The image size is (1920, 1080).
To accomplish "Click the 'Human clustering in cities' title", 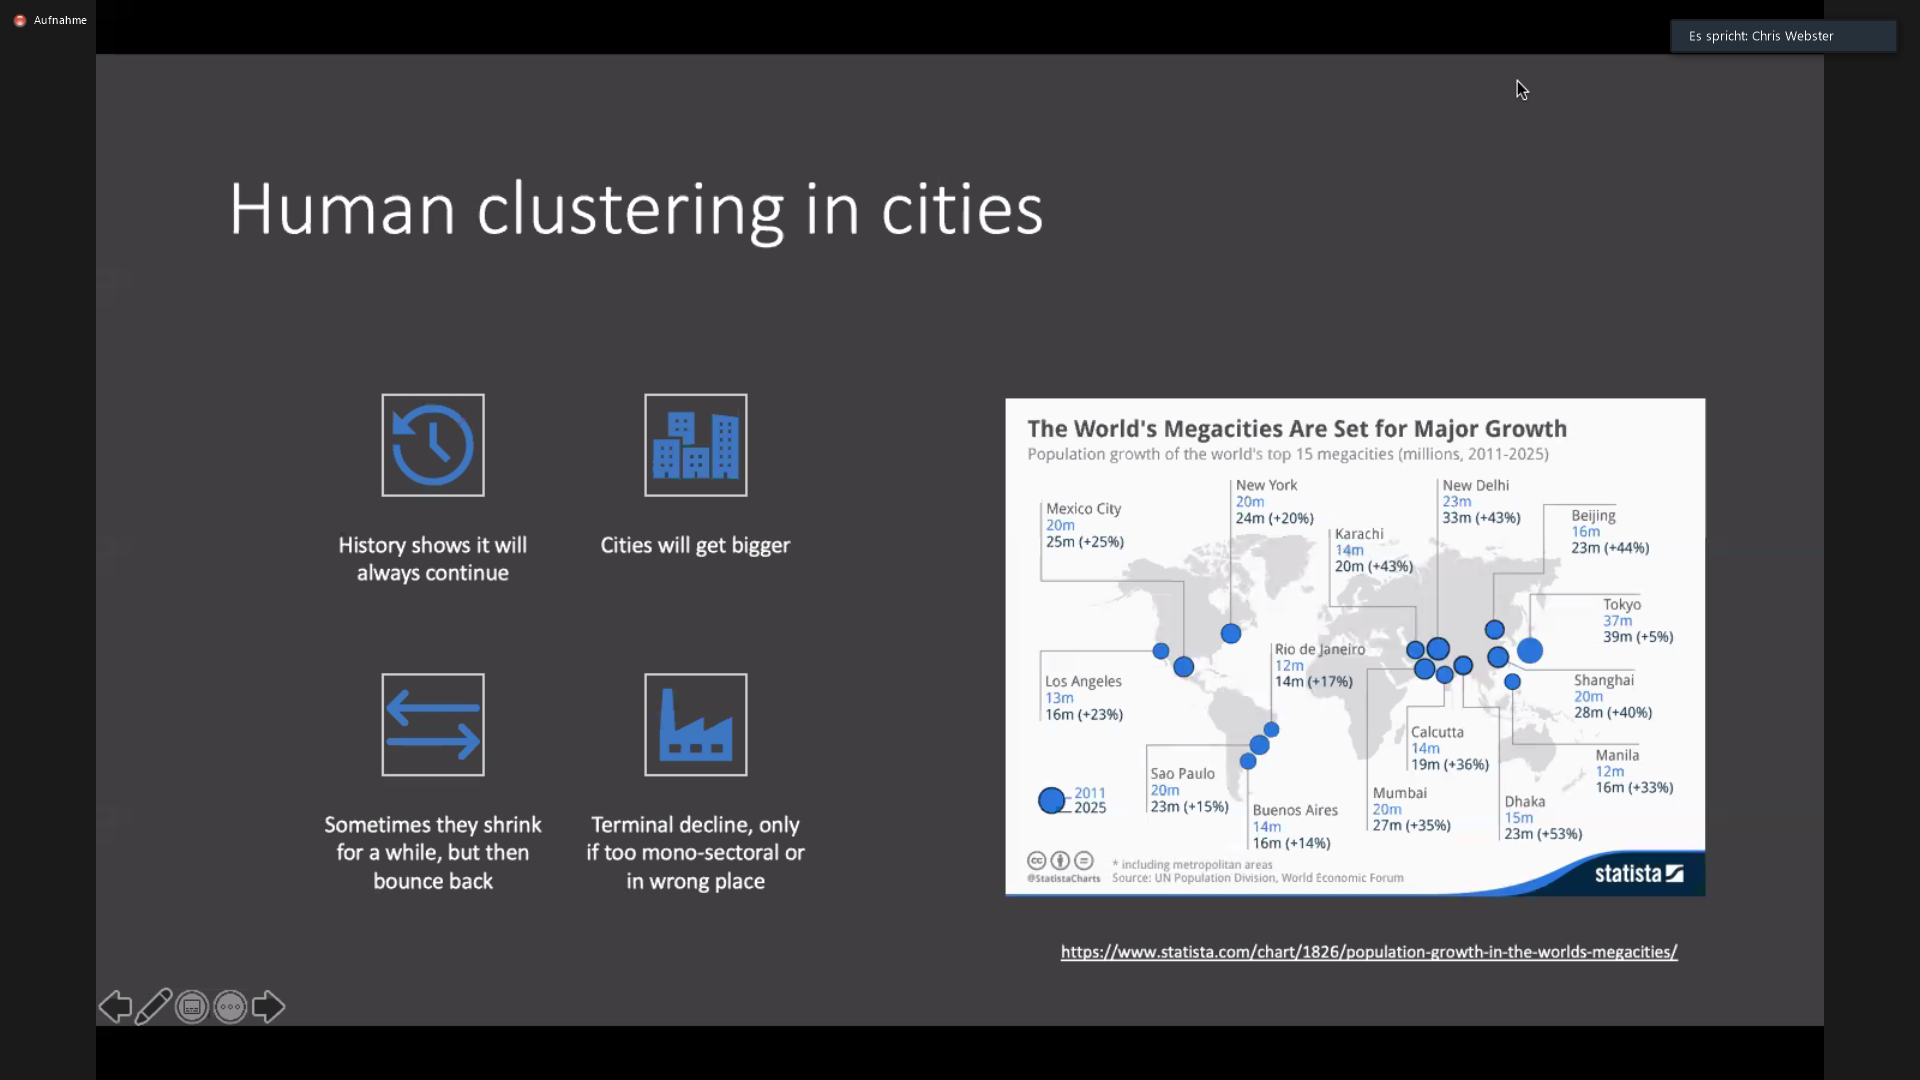I will tap(636, 209).
